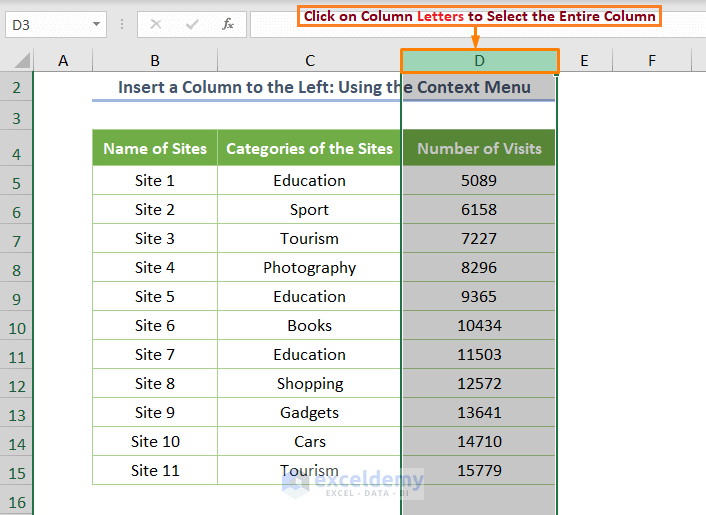
Task: Click the cell containing Photography
Action: (x=309, y=267)
